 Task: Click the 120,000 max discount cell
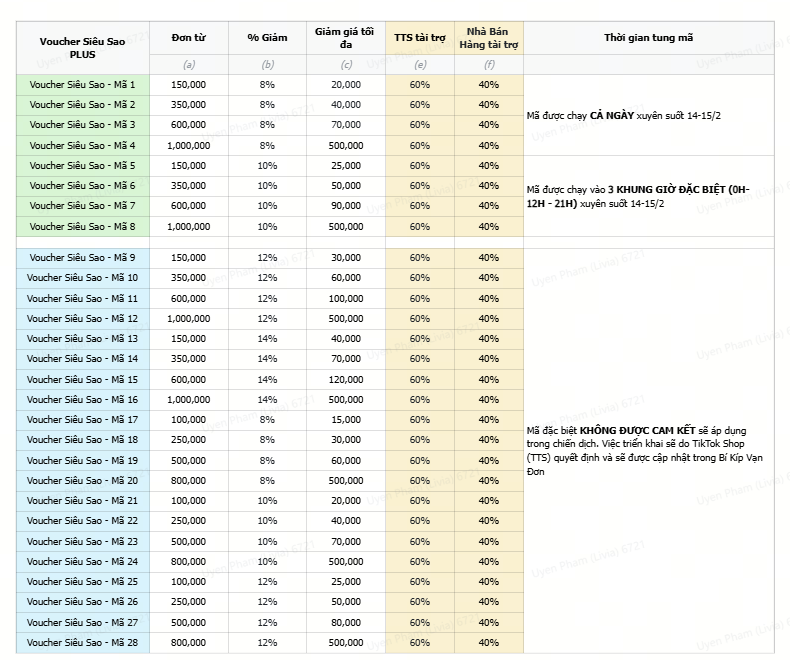tap(346, 379)
